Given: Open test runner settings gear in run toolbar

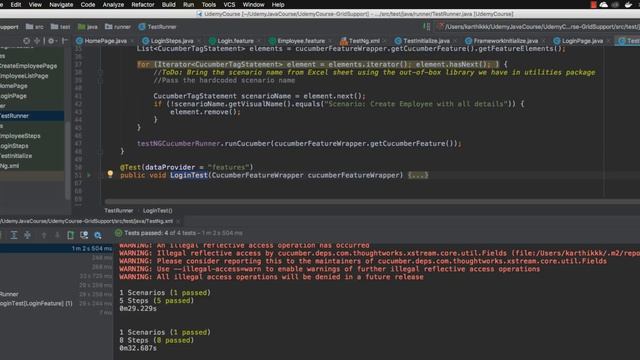Looking at the screenshot, I should 98,235.
